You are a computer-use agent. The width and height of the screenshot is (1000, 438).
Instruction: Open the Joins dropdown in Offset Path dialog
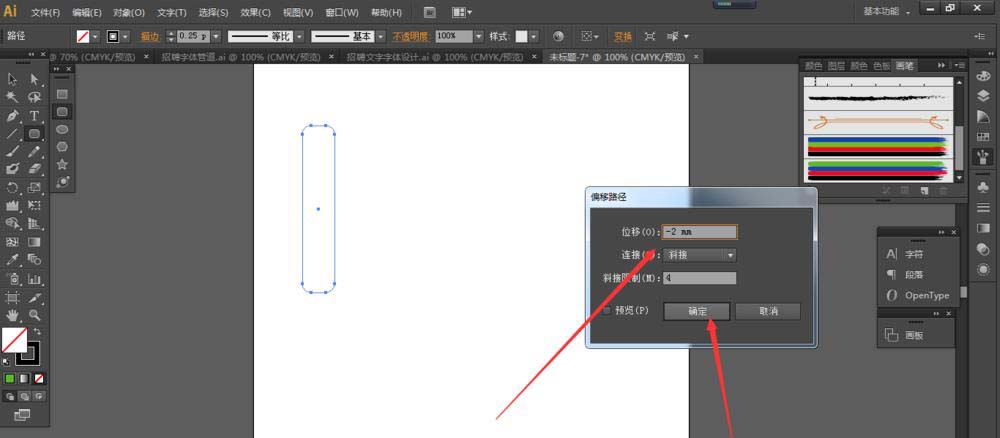[700, 255]
